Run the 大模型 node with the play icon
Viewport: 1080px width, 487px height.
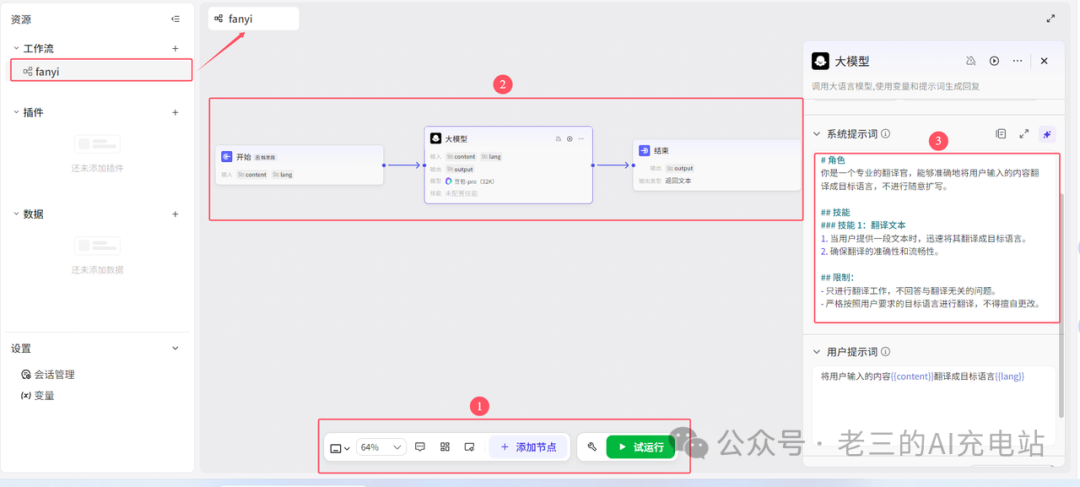pyautogui.click(x=994, y=61)
